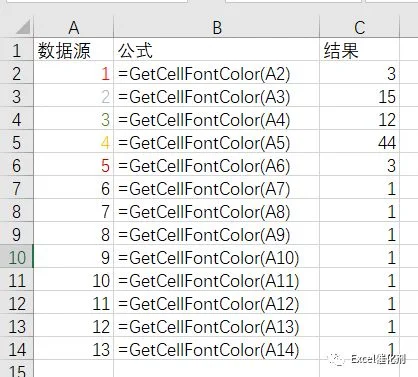Click the select-all corner triangle

click(23, 27)
